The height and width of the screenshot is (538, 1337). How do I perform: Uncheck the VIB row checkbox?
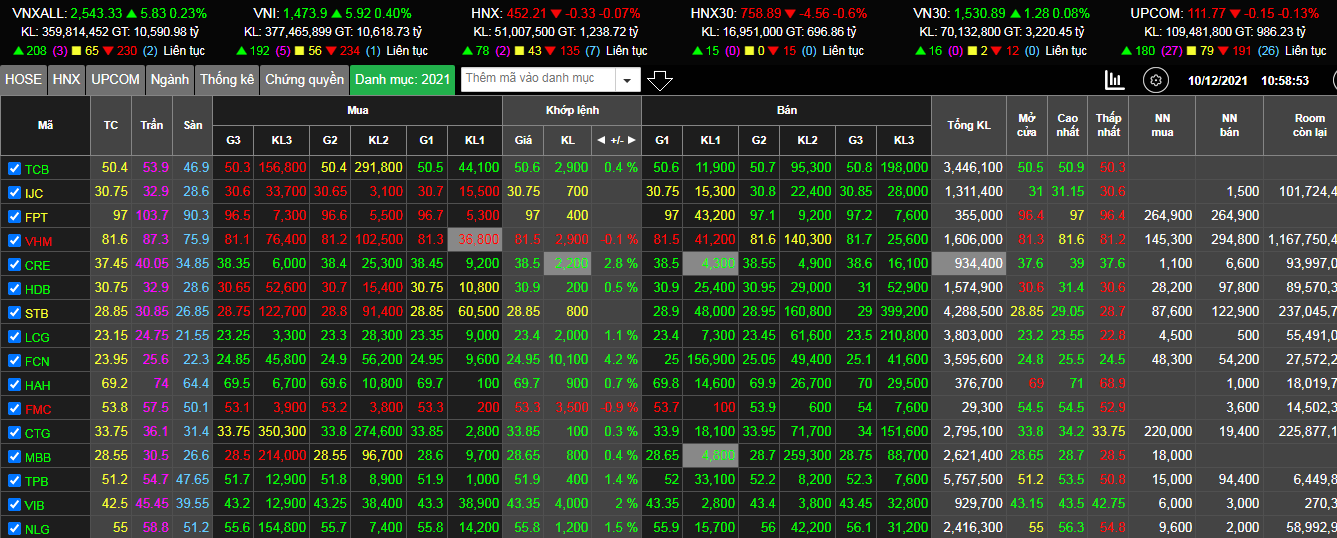point(14,505)
